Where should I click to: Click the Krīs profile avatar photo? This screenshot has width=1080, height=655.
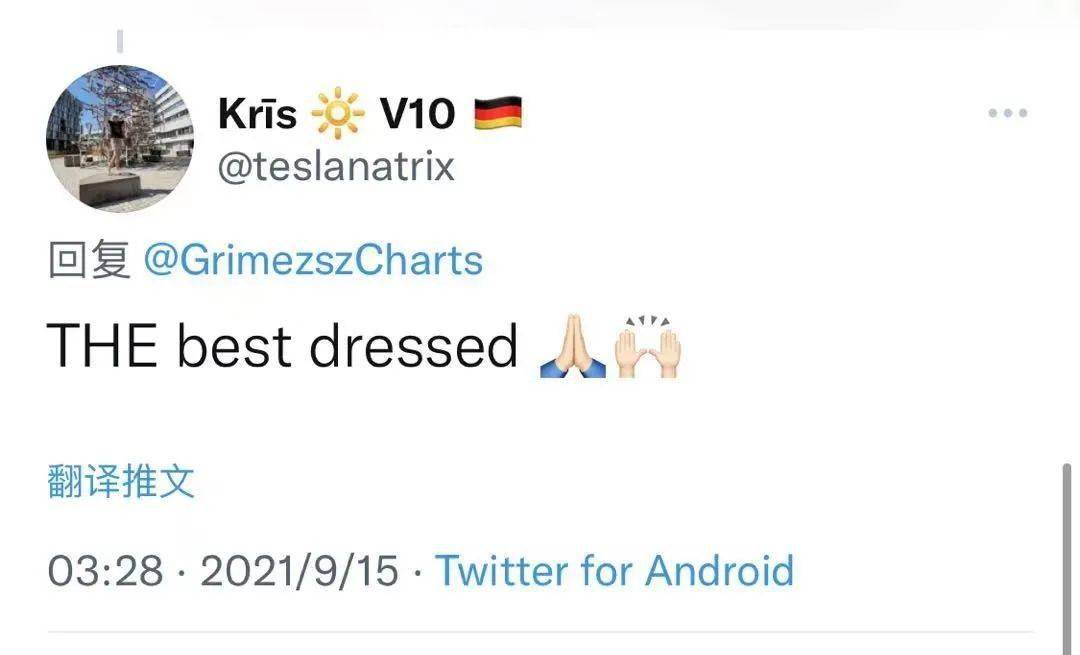[x=119, y=139]
